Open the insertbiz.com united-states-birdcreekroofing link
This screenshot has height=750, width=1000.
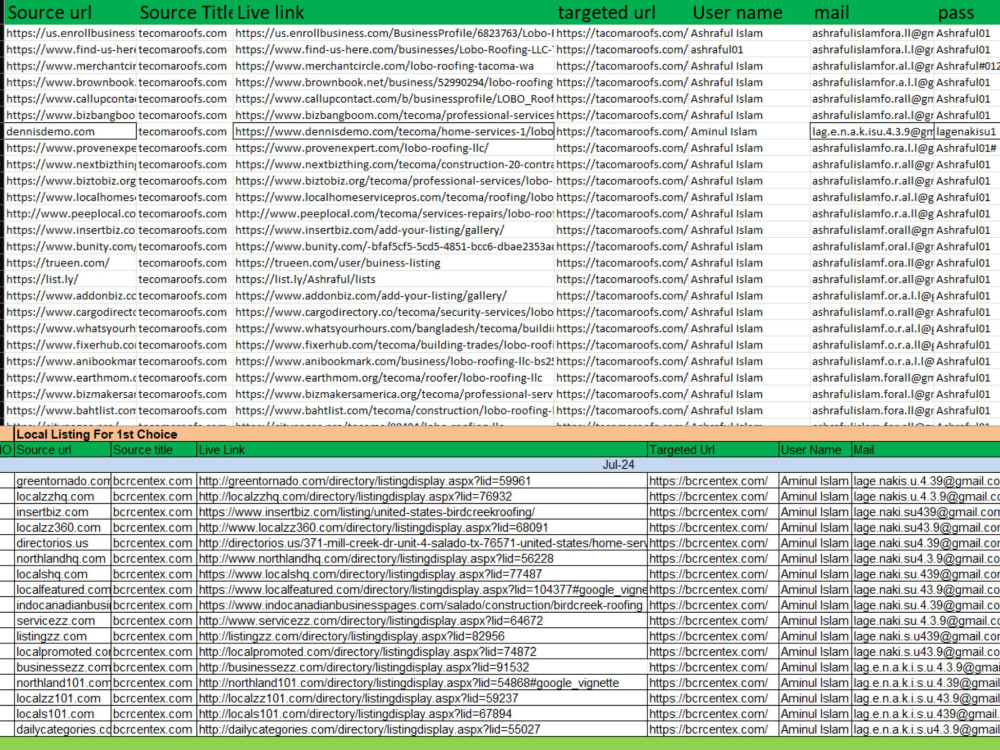click(x=367, y=512)
